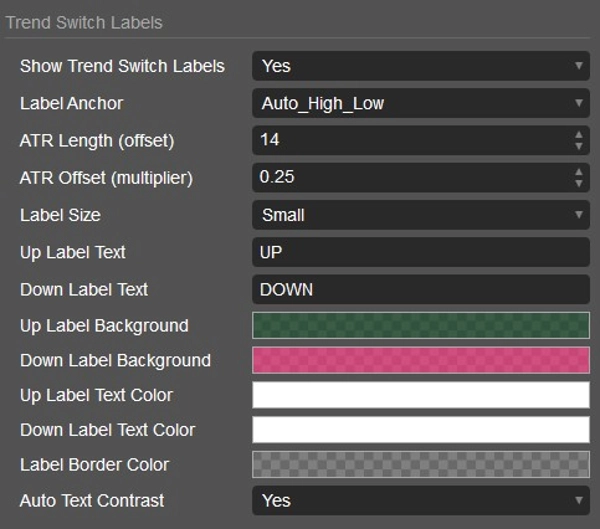
Task: Decrease ATR Offset multiplier with down arrow
Action: pos(579,183)
